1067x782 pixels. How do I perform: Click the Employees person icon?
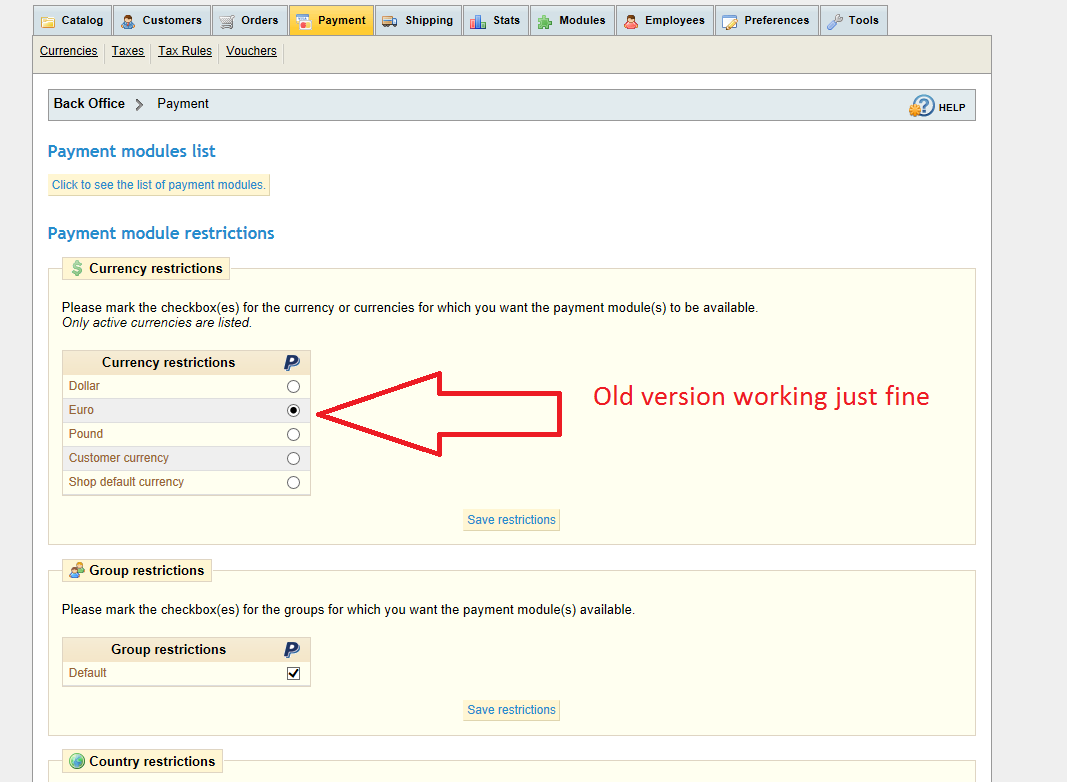631,22
